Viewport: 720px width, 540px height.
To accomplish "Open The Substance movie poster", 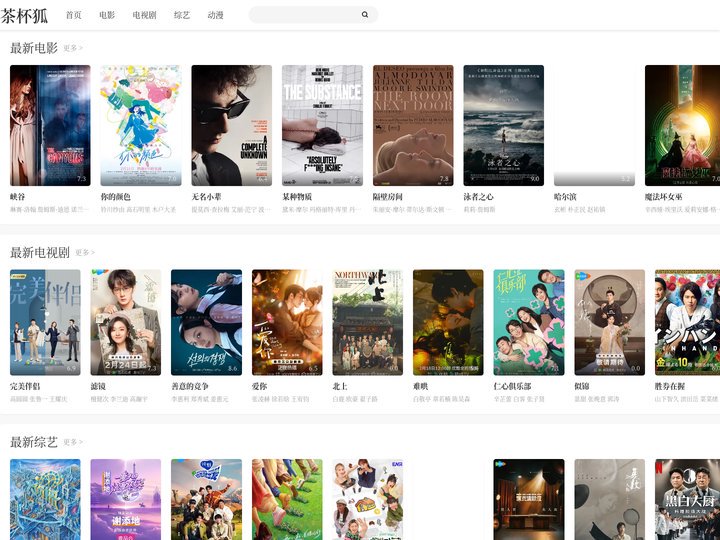I will click(322, 125).
